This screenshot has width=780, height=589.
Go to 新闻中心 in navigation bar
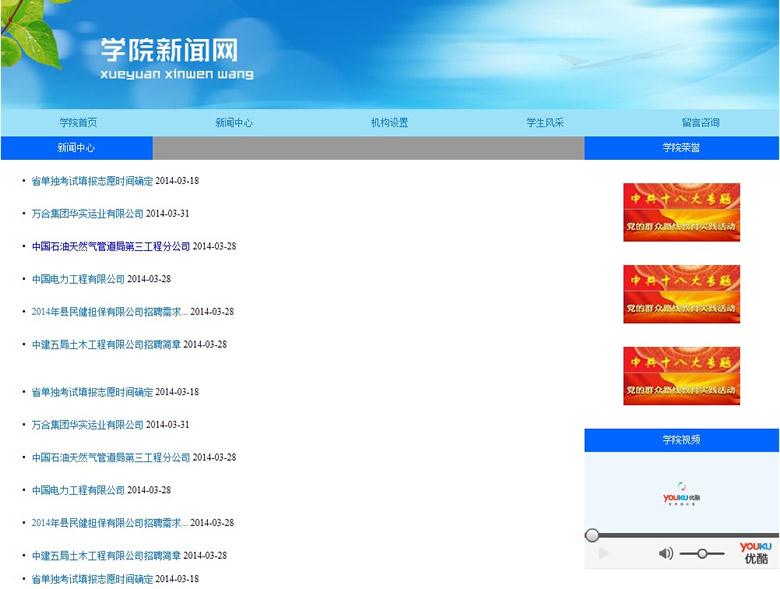(234, 123)
